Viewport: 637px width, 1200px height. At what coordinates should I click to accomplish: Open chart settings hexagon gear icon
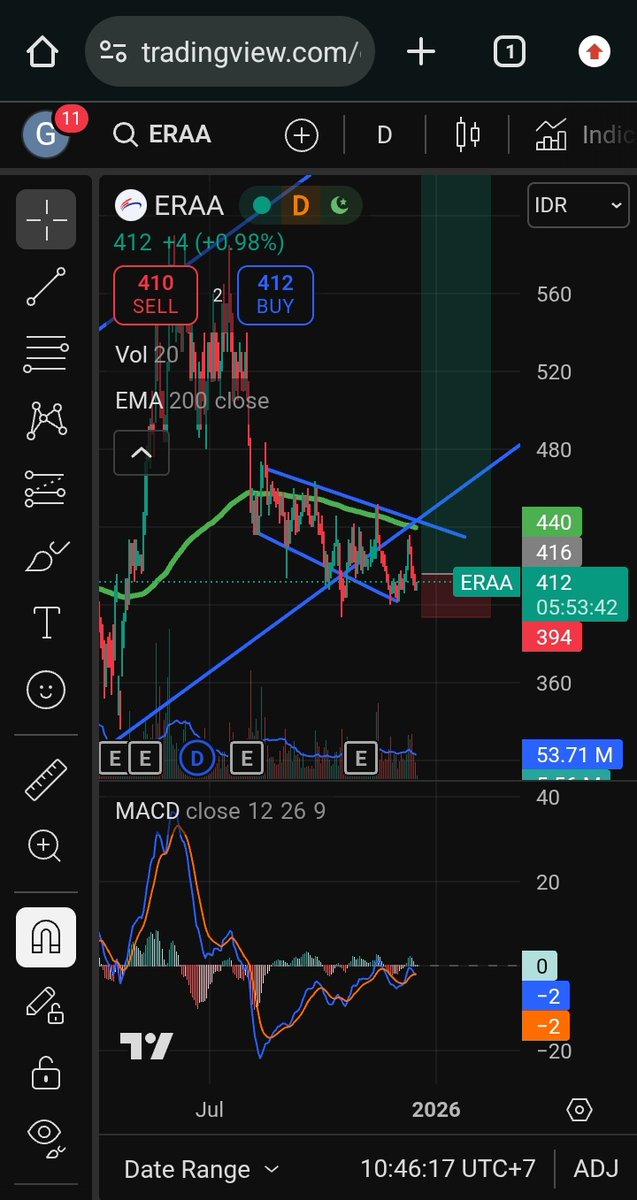tap(579, 1109)
